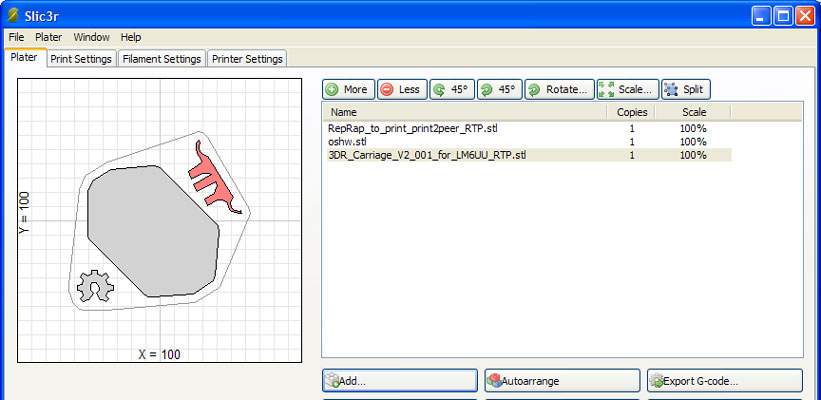The width and height of the screenshot is (821, 400).
Task: Open the File menu
Action: [17, 37]
